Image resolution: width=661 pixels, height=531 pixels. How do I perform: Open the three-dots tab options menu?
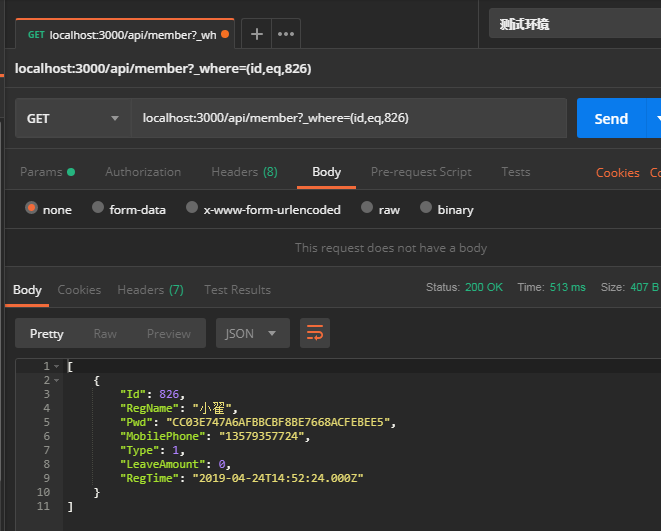tap(286, 34)
